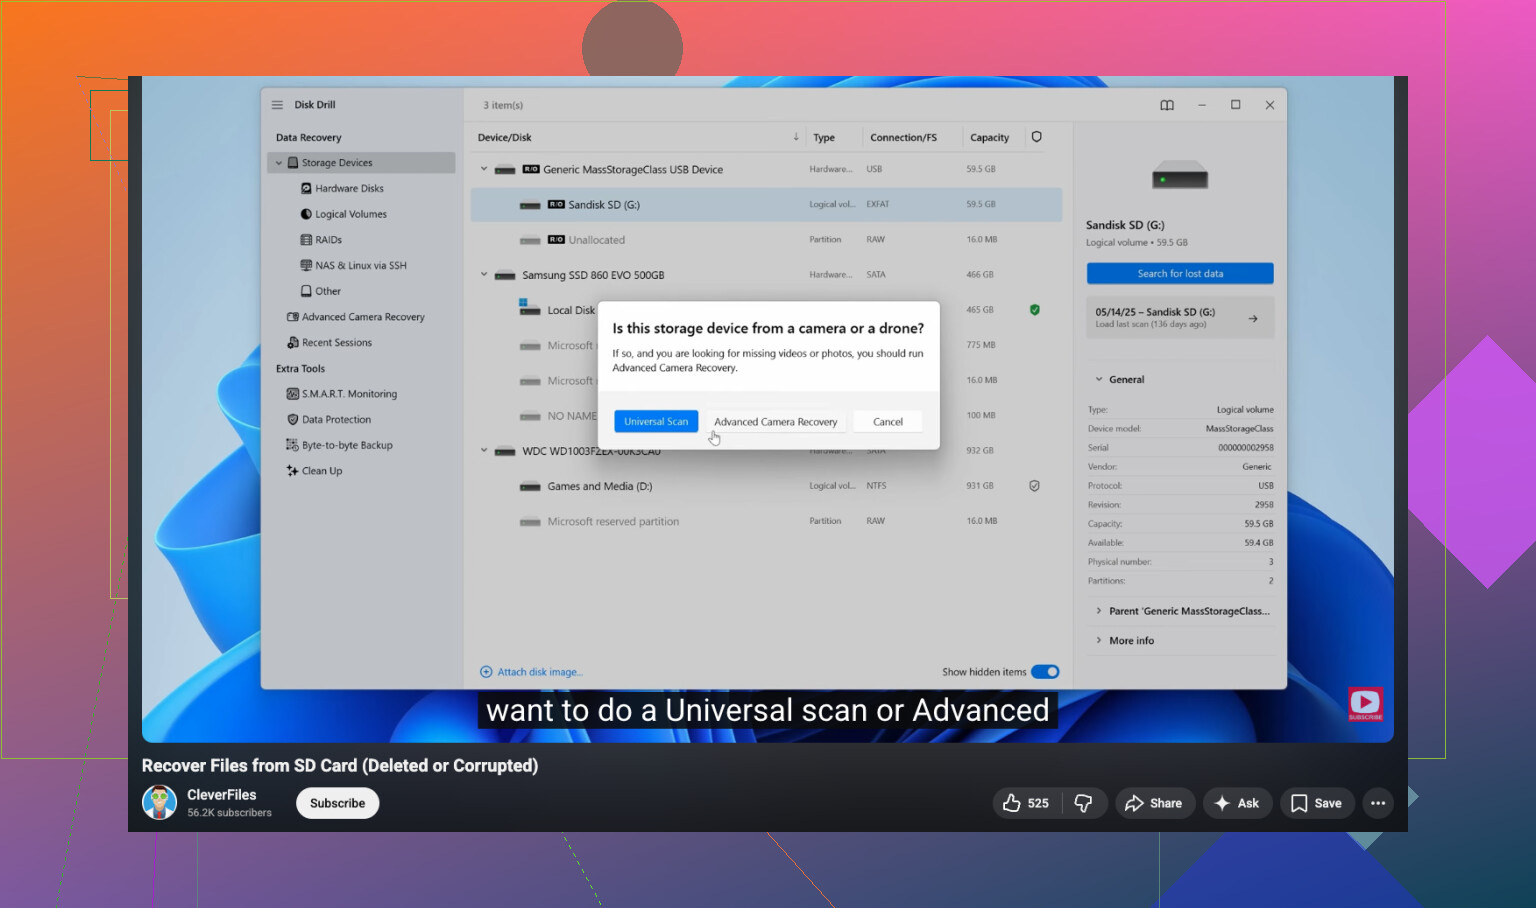Screen dimensions: 1536x908
Task: Click the Byte-to-byte Backup icon
Action: pyautogui.click(x=293, y=445)
